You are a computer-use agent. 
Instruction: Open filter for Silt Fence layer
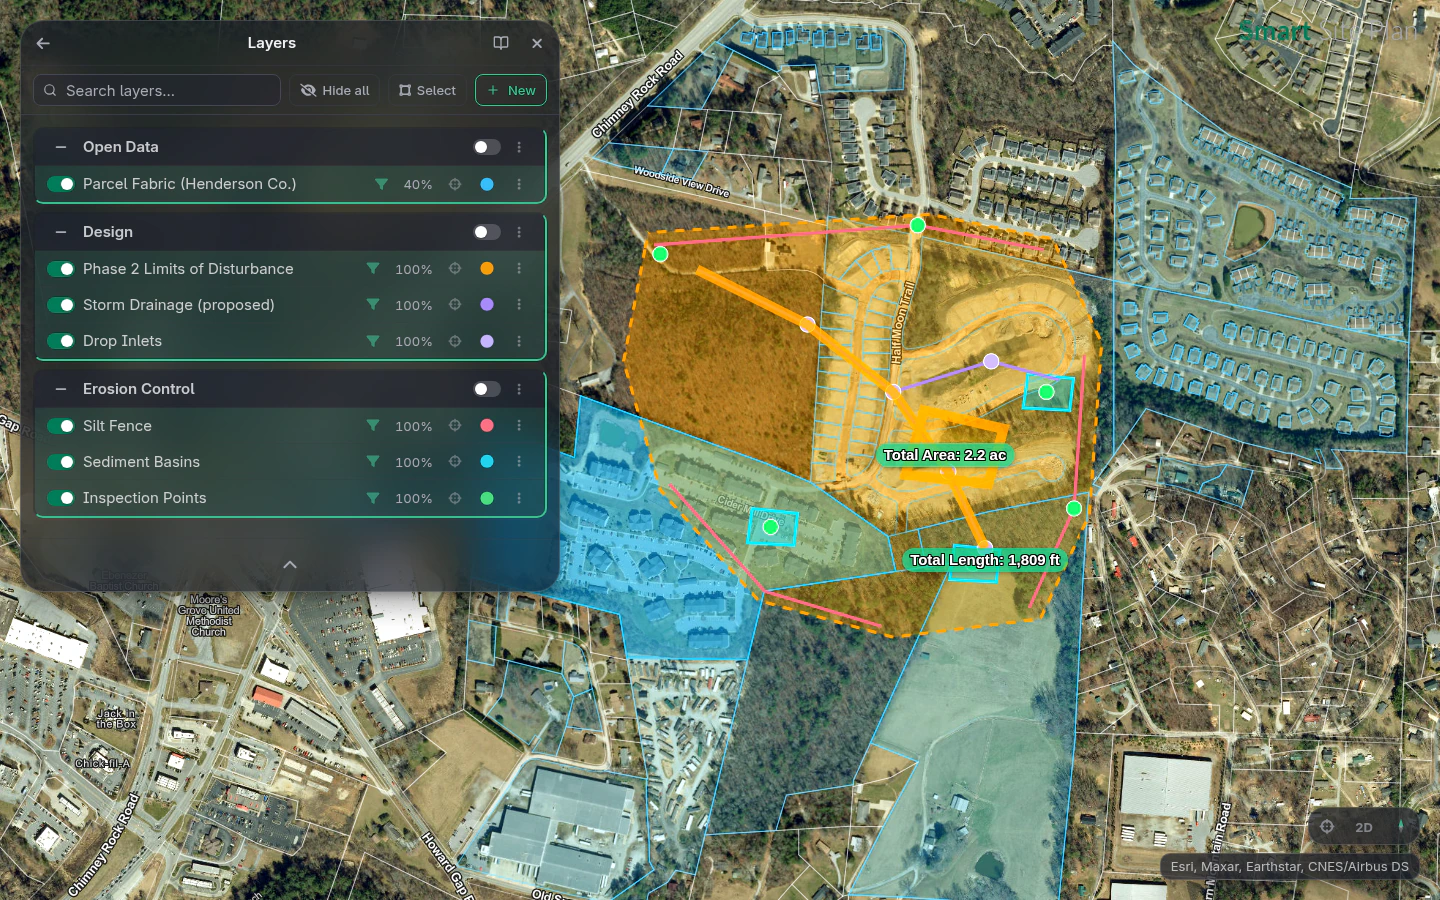(x=373, y=426)
